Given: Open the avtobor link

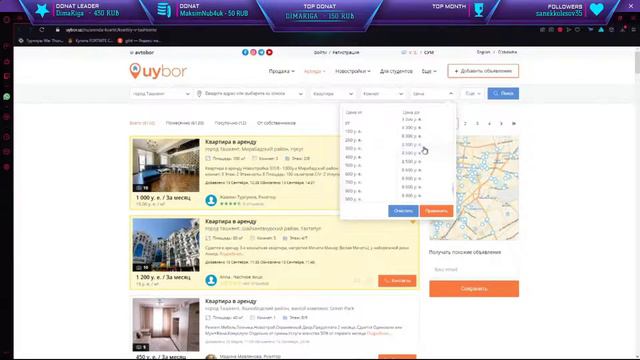Looking at the screenshot, I should [142, 53].
